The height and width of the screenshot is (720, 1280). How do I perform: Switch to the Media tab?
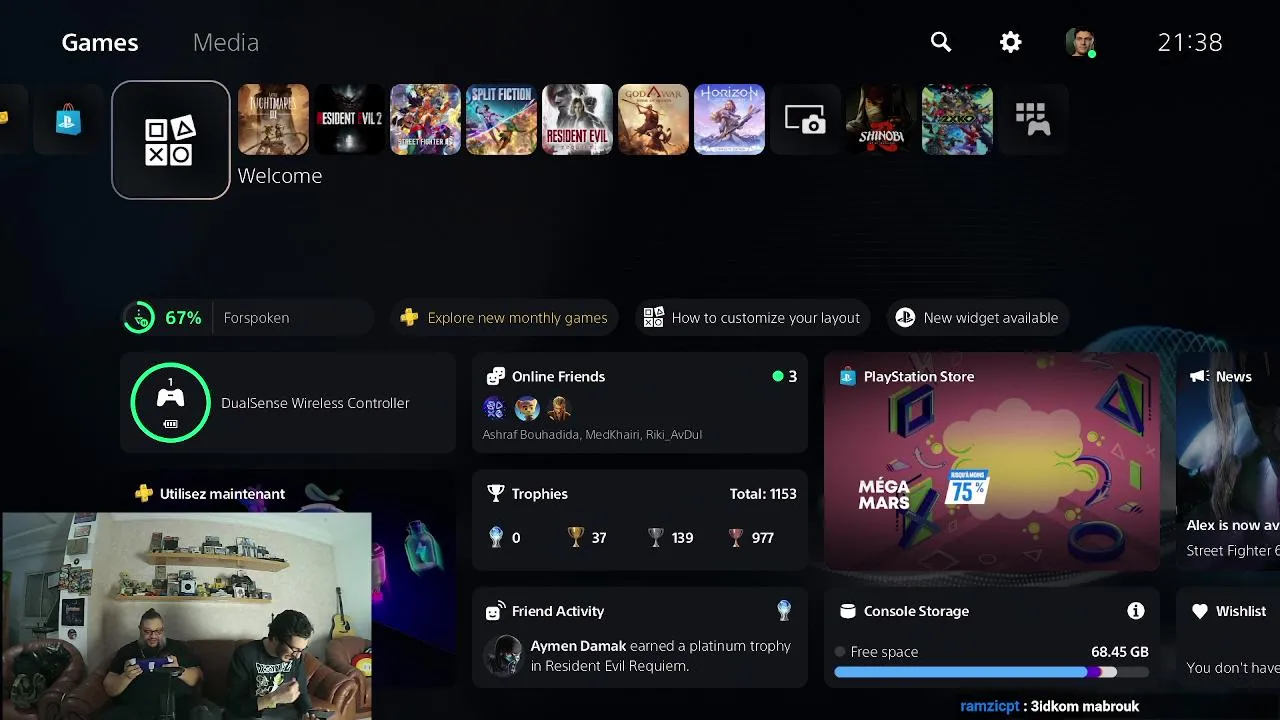[226, 42]
